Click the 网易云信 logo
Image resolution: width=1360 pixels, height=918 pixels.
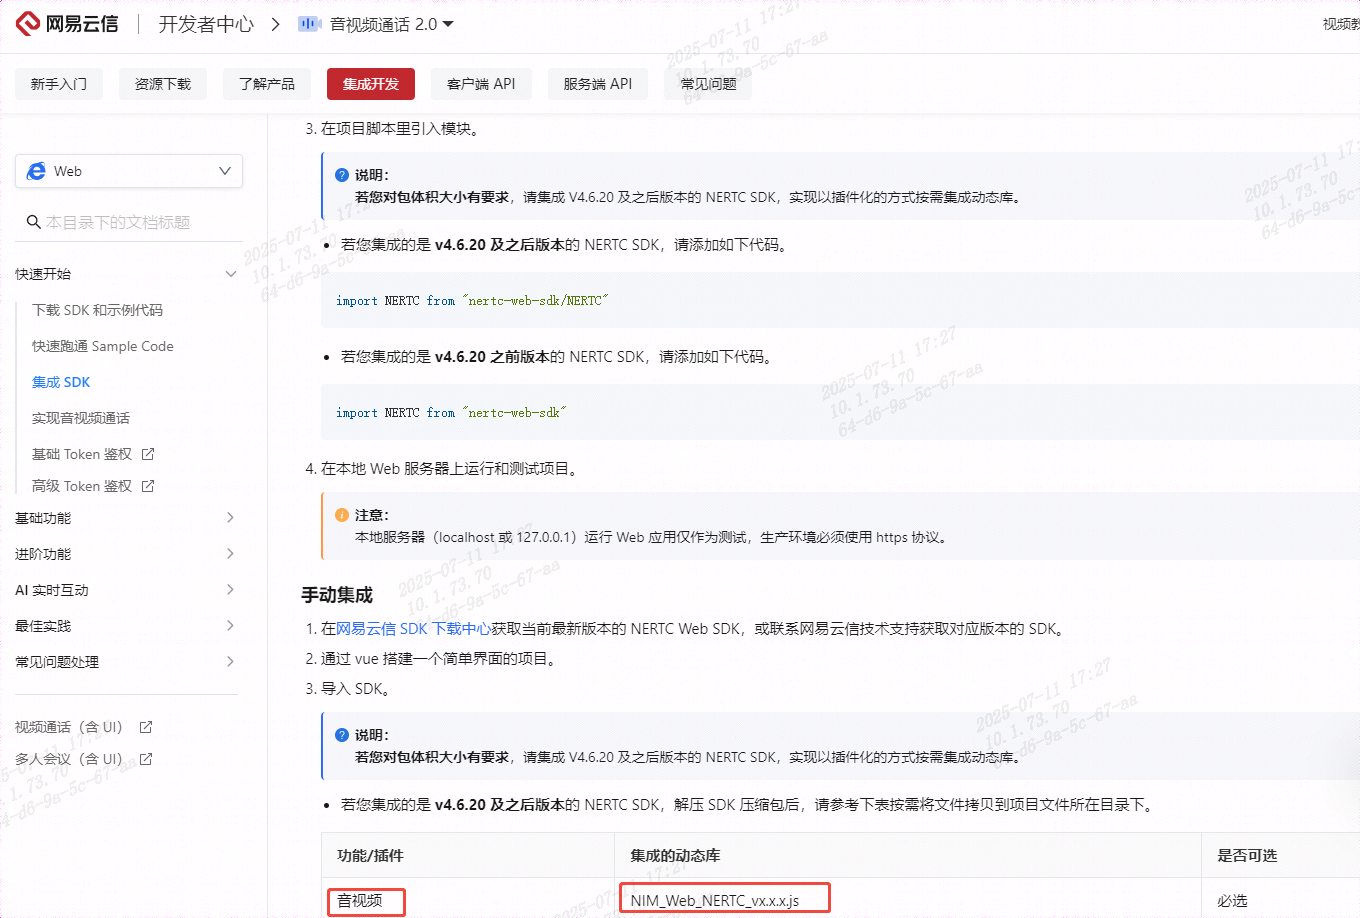(x=67, y=24)
